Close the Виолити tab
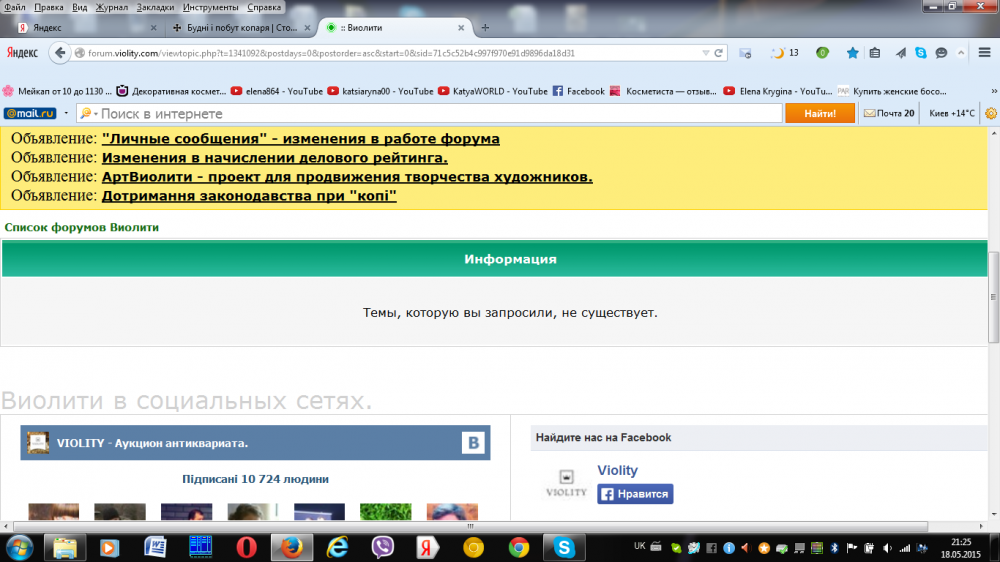The height and width of the screenshot is (562, 1000). click(x=461, y=28)
